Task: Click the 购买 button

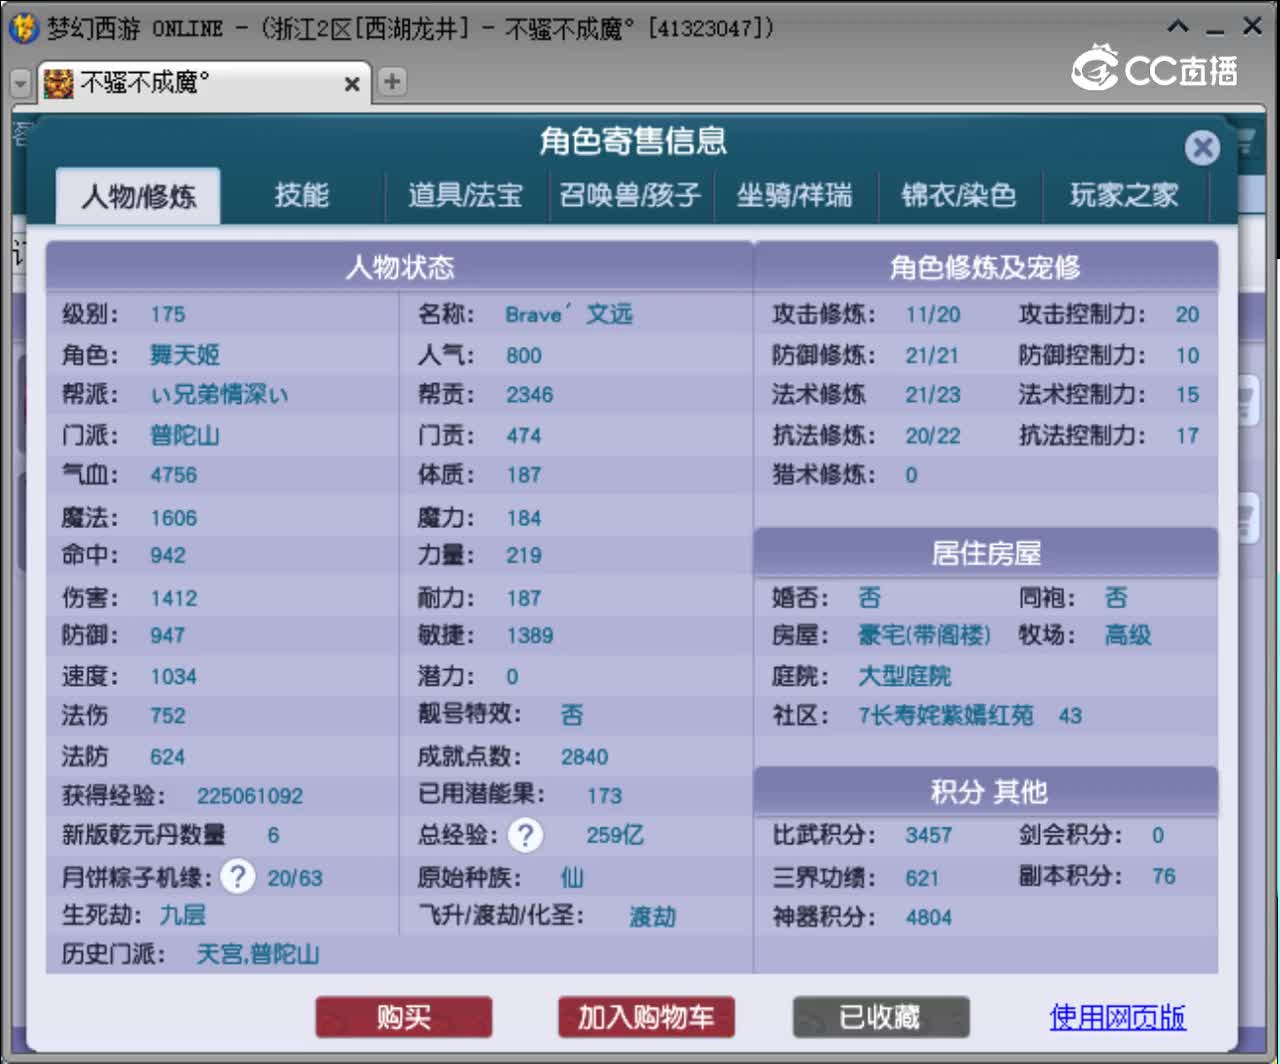Action: [404, 1017]
